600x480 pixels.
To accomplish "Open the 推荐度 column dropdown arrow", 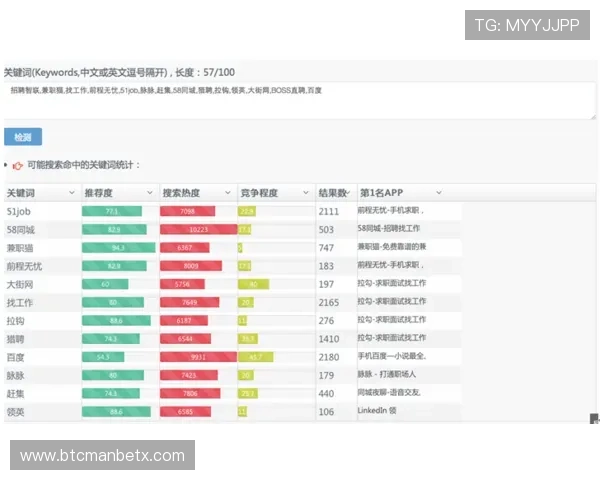I will tap(150, 193).
